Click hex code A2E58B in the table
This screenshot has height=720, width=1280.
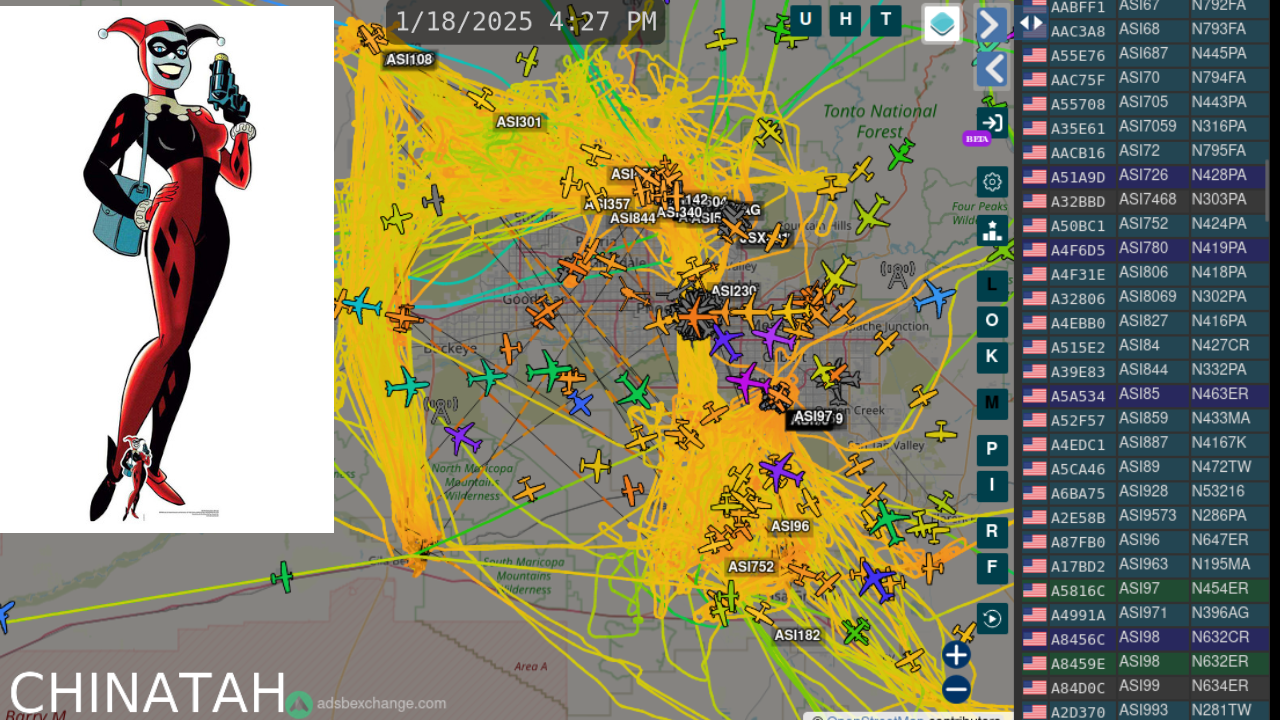point(1078,517)
